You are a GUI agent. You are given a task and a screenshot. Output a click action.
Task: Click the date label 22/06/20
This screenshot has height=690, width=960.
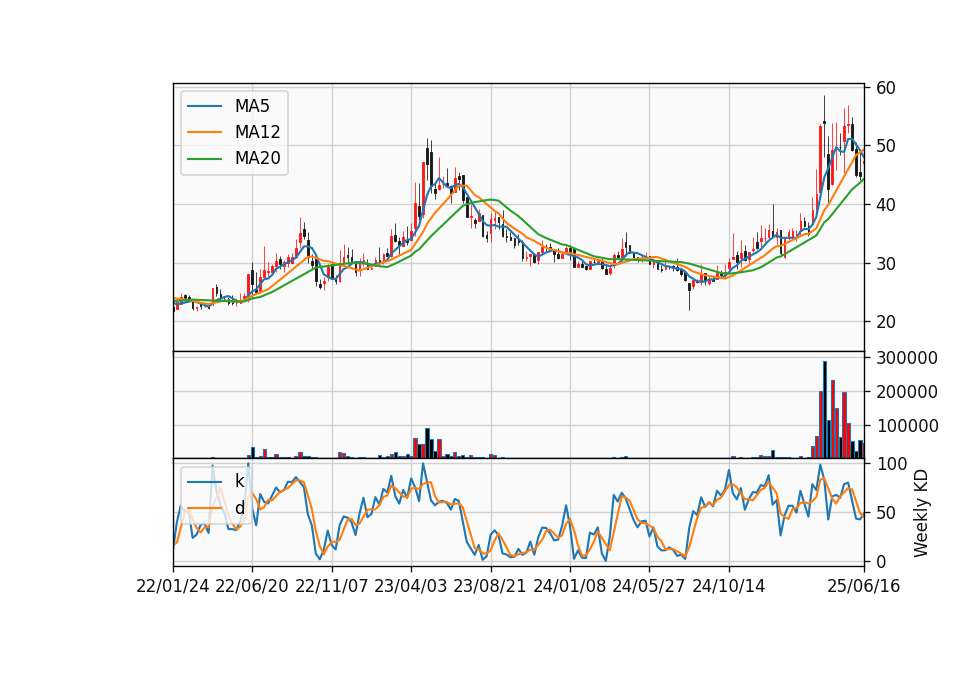(x=252, y=586)
